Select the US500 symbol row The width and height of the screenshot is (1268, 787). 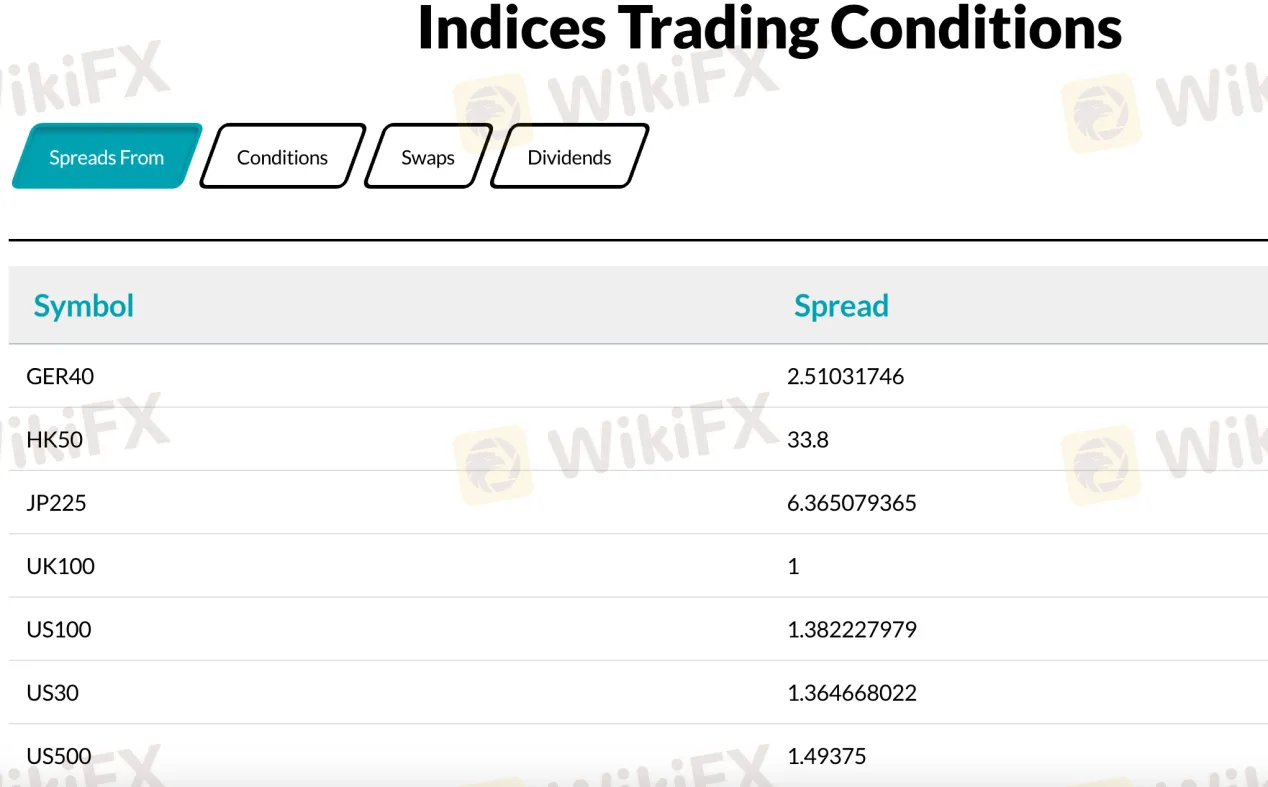(x=638, y=755)
